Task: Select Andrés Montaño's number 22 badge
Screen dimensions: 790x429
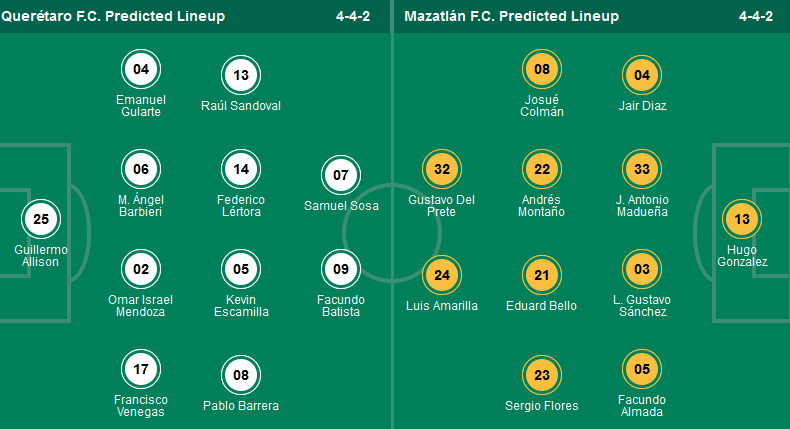Action: (543, 170)
